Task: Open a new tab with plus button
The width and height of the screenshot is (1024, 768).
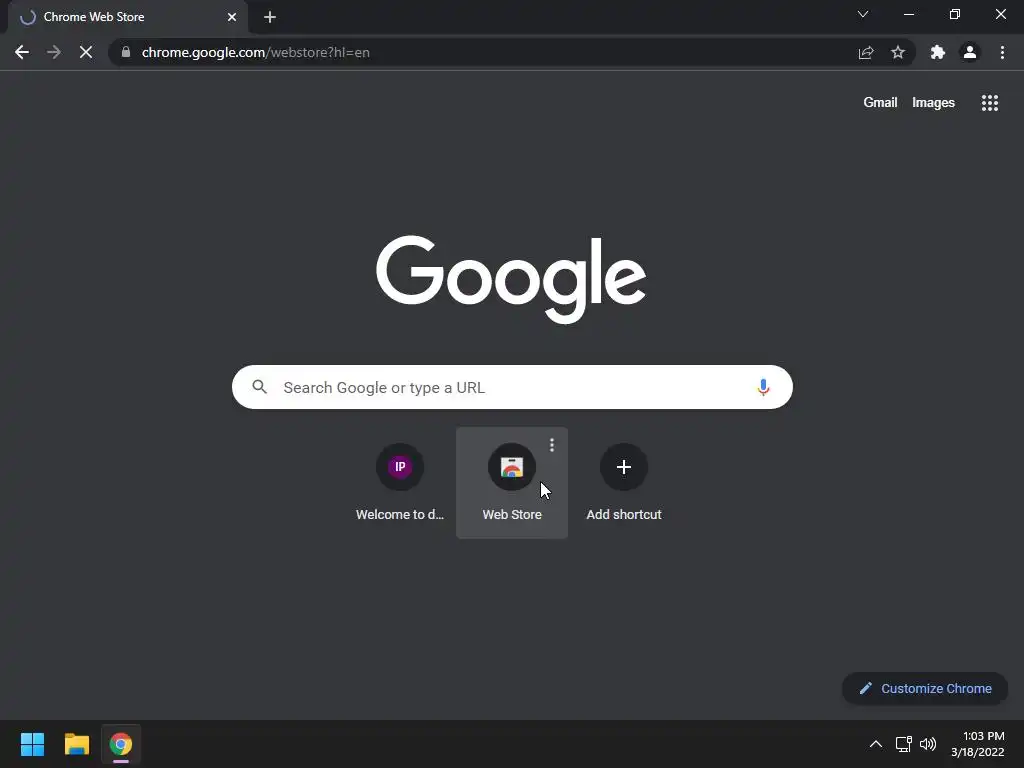Action: pos(270,17)
